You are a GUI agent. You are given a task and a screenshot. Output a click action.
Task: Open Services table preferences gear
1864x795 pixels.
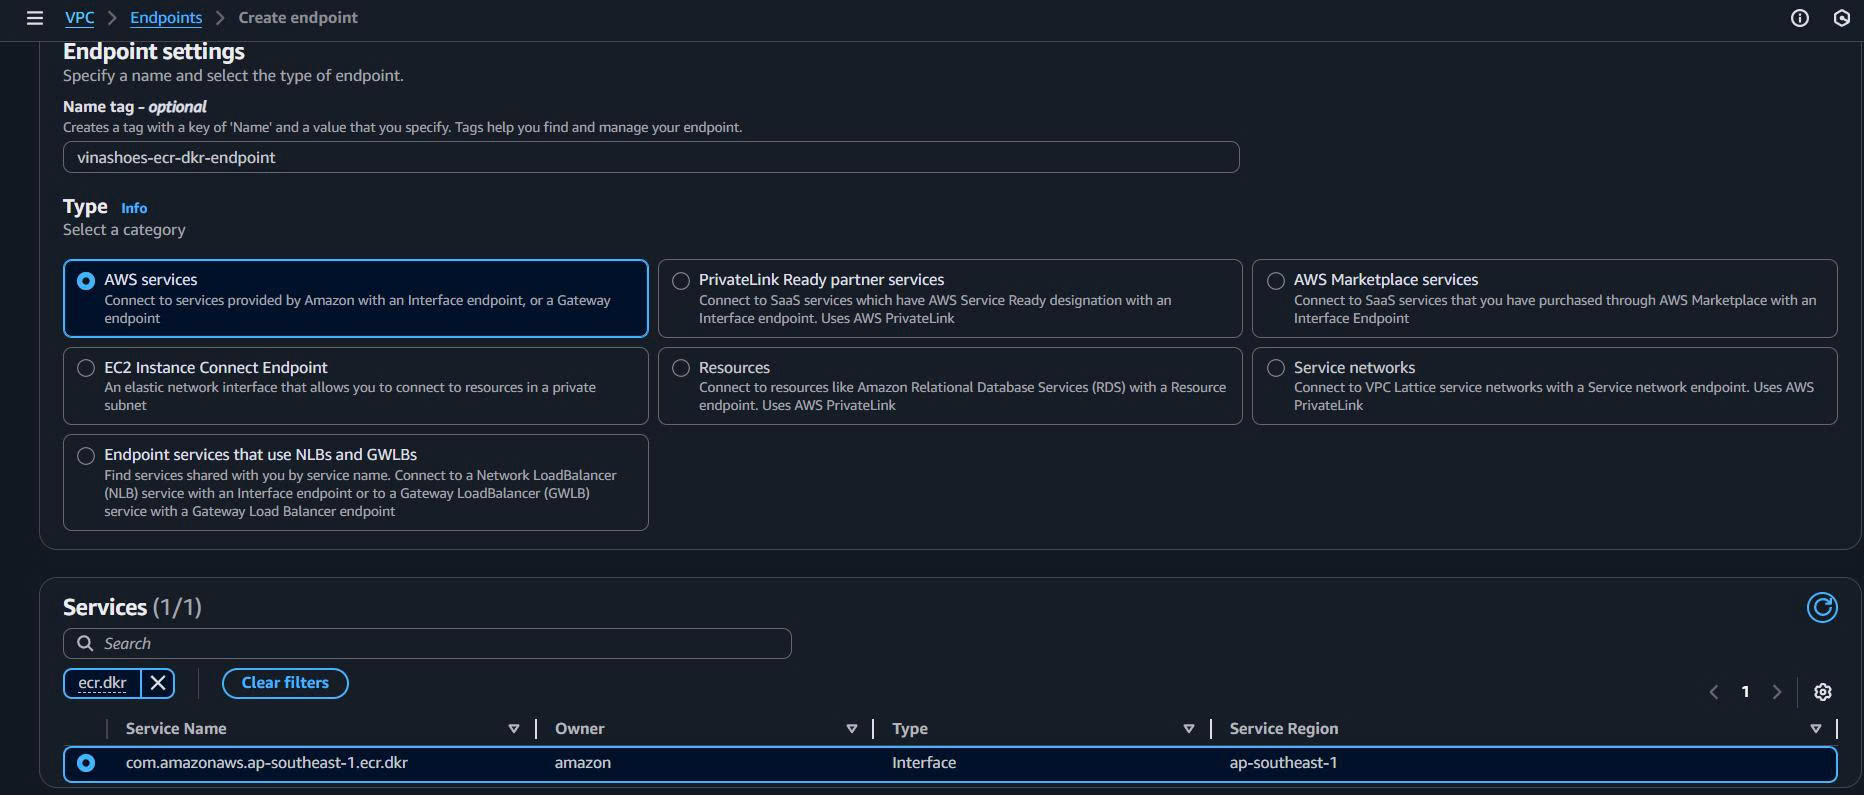coord(1822,692)
